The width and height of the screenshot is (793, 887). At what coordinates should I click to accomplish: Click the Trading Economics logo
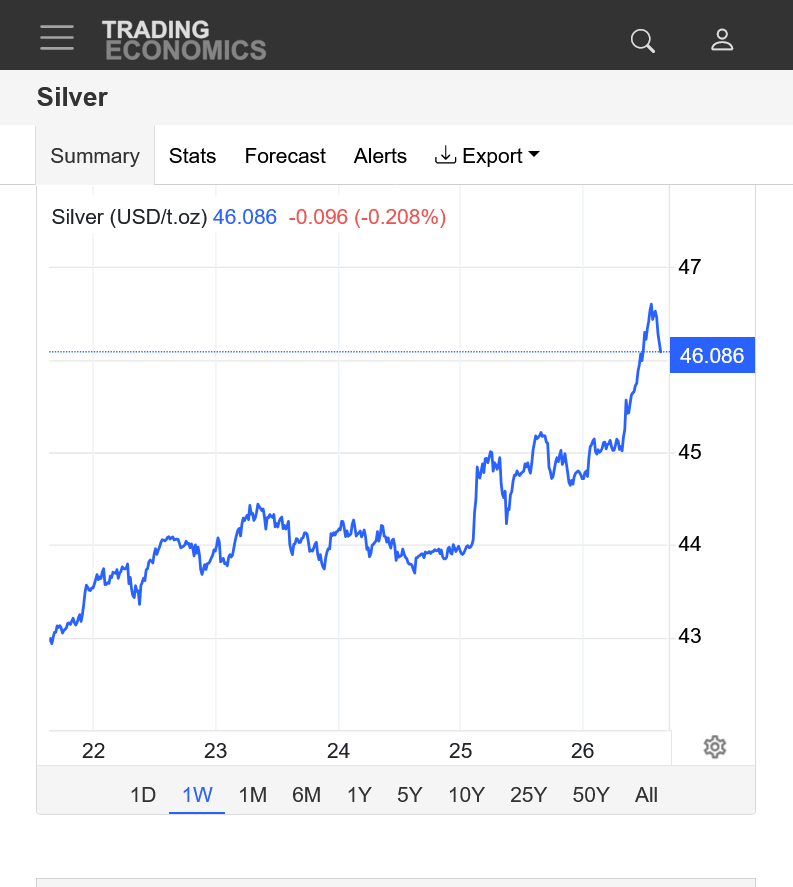point(184,40)
